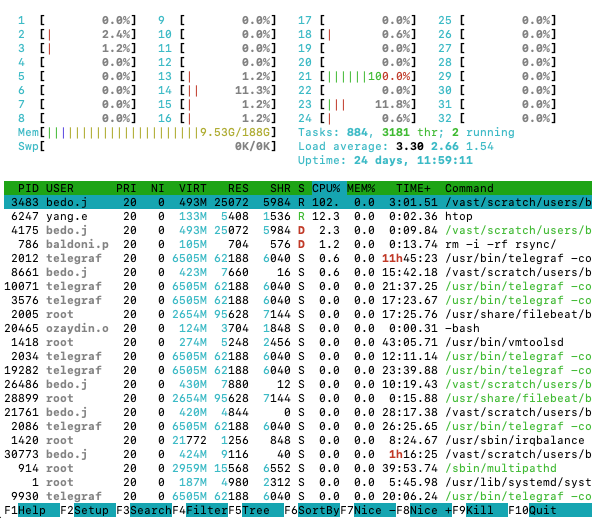The height and width of the screenshot is (518, 596).
Task: Click CPU 21 meter at 100.0%
Action: (x=357, y=76)
